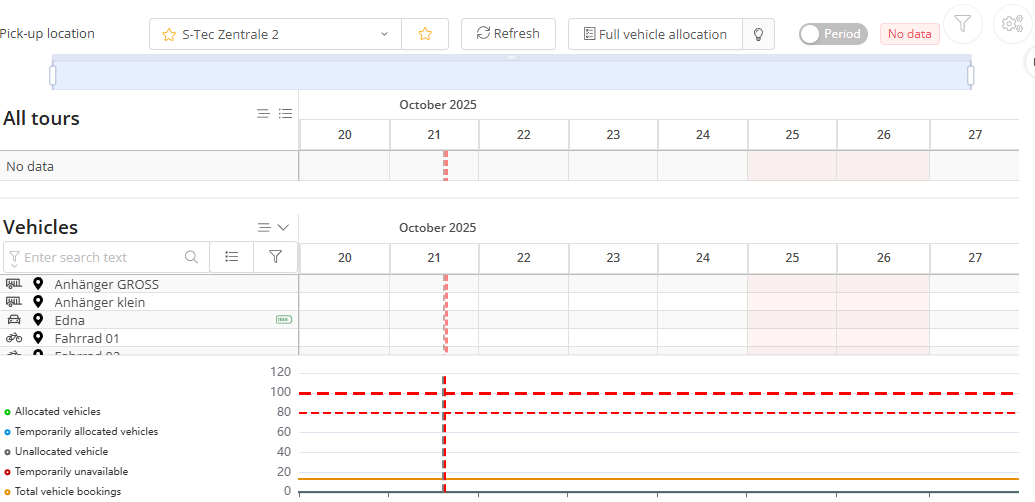Expand the Vehicles section menu chevron
The height and width of the screenshot is (502, 1035).
(283, 227)
